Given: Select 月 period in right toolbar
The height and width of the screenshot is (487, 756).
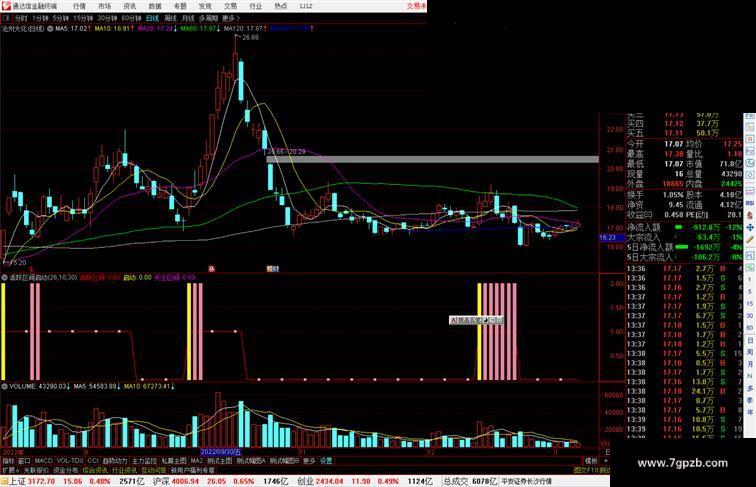Looking at the screenshot, I should (750, 364).
